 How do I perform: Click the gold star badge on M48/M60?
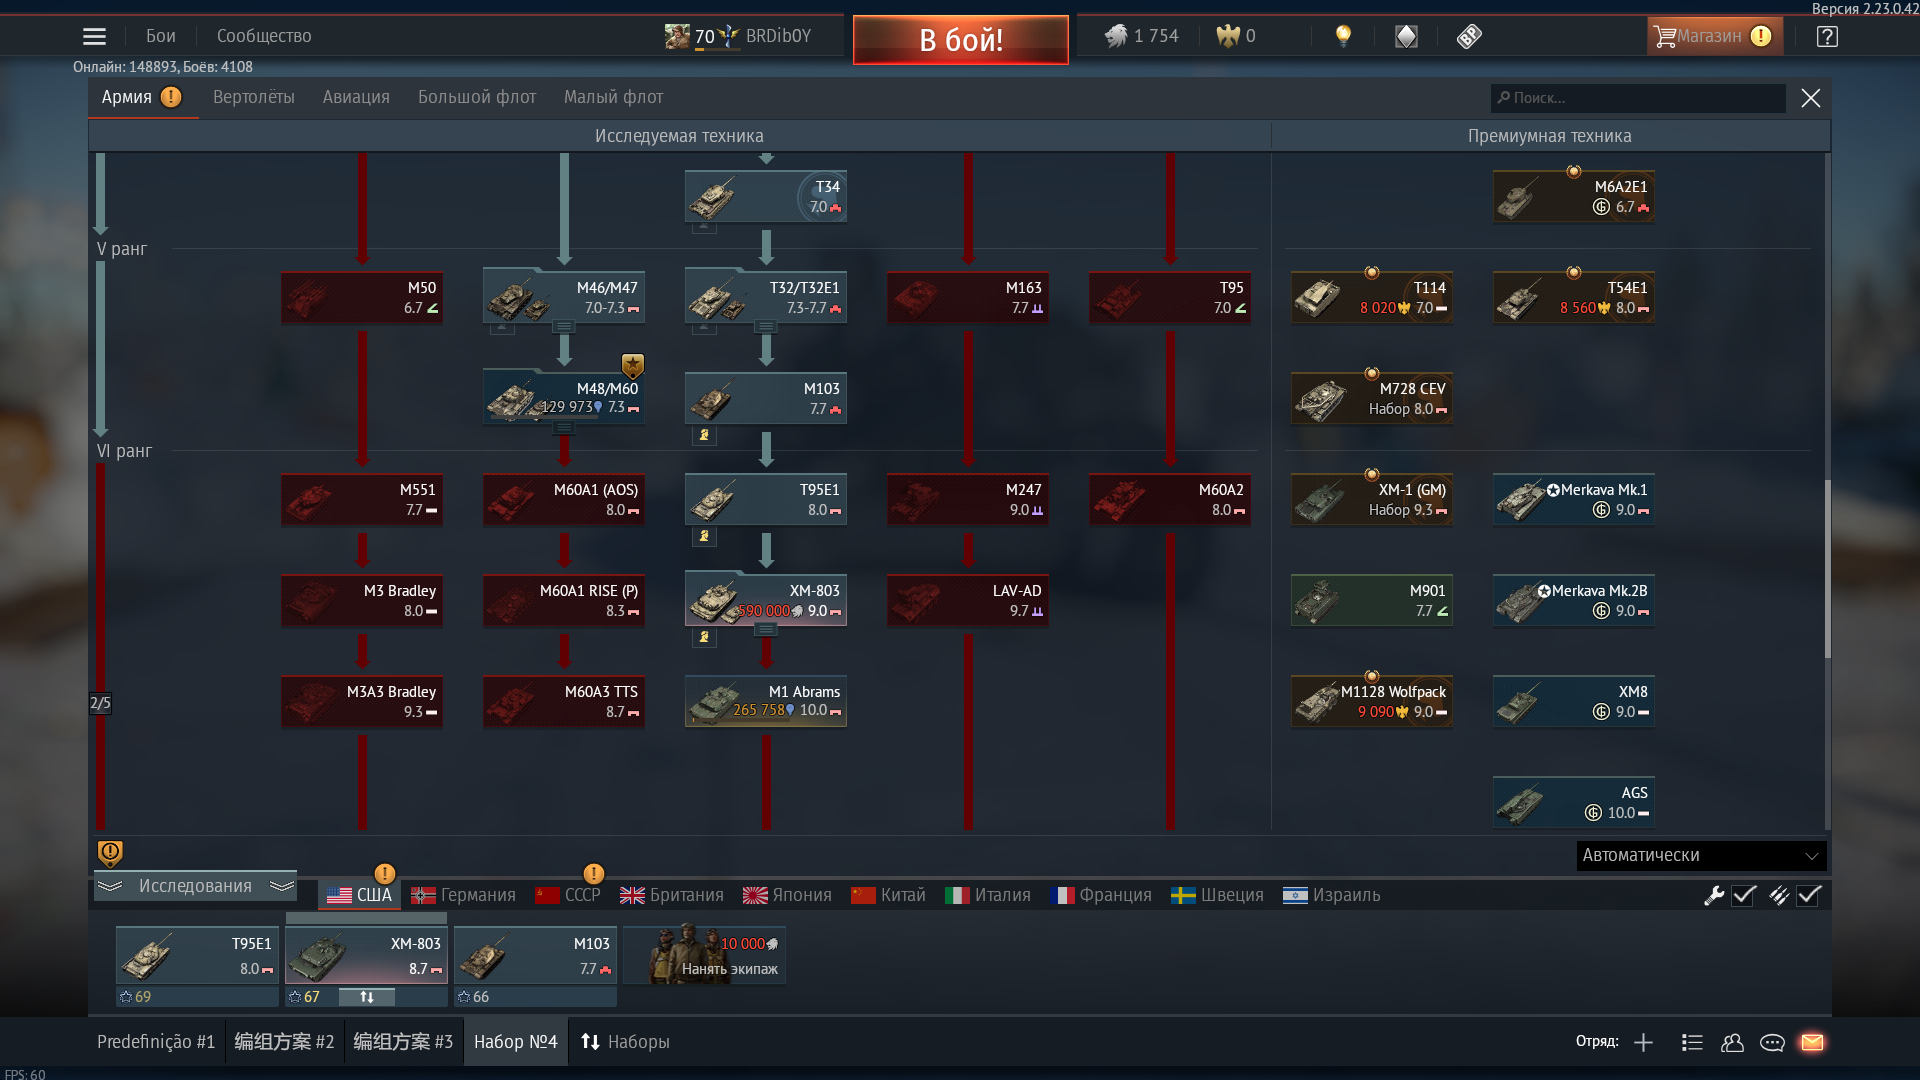tap(632, 365)
